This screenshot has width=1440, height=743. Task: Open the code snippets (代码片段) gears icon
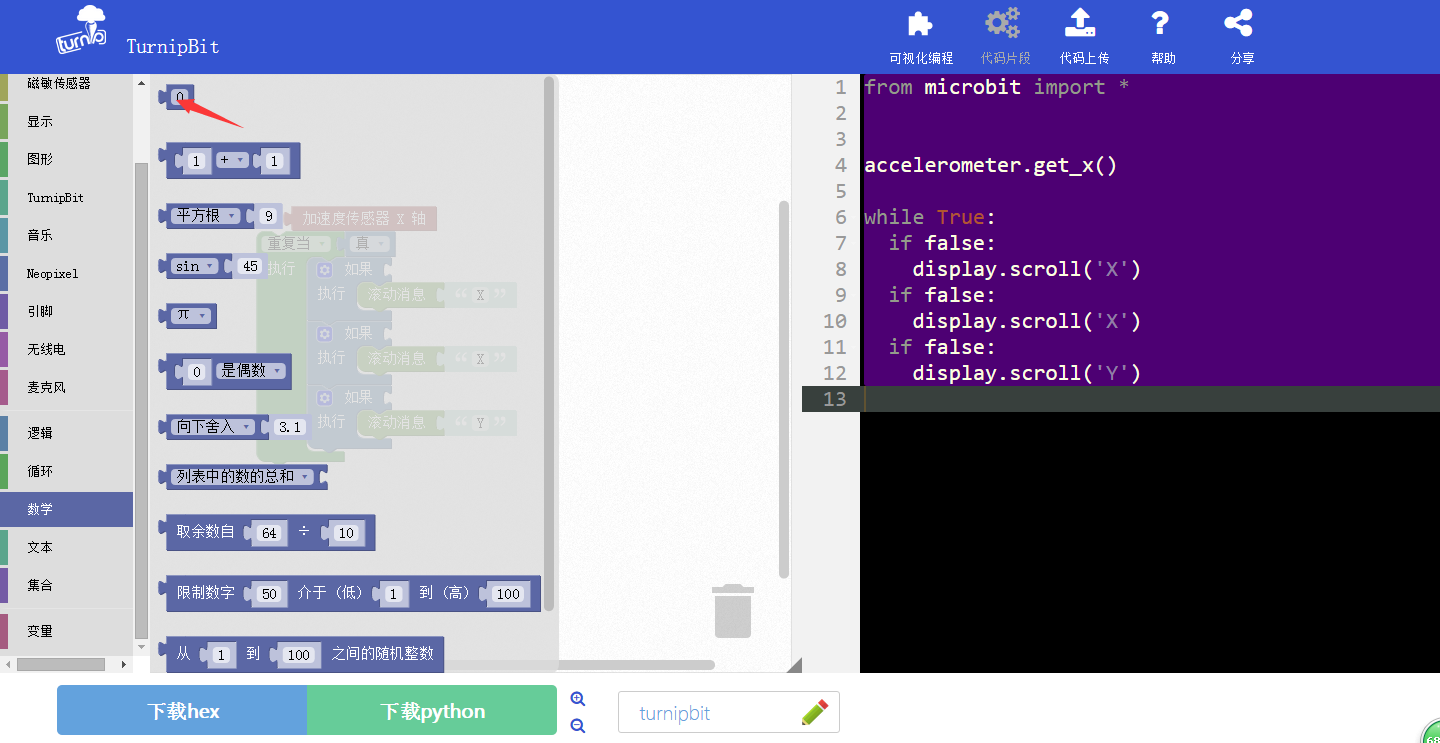pos(1002,23)
